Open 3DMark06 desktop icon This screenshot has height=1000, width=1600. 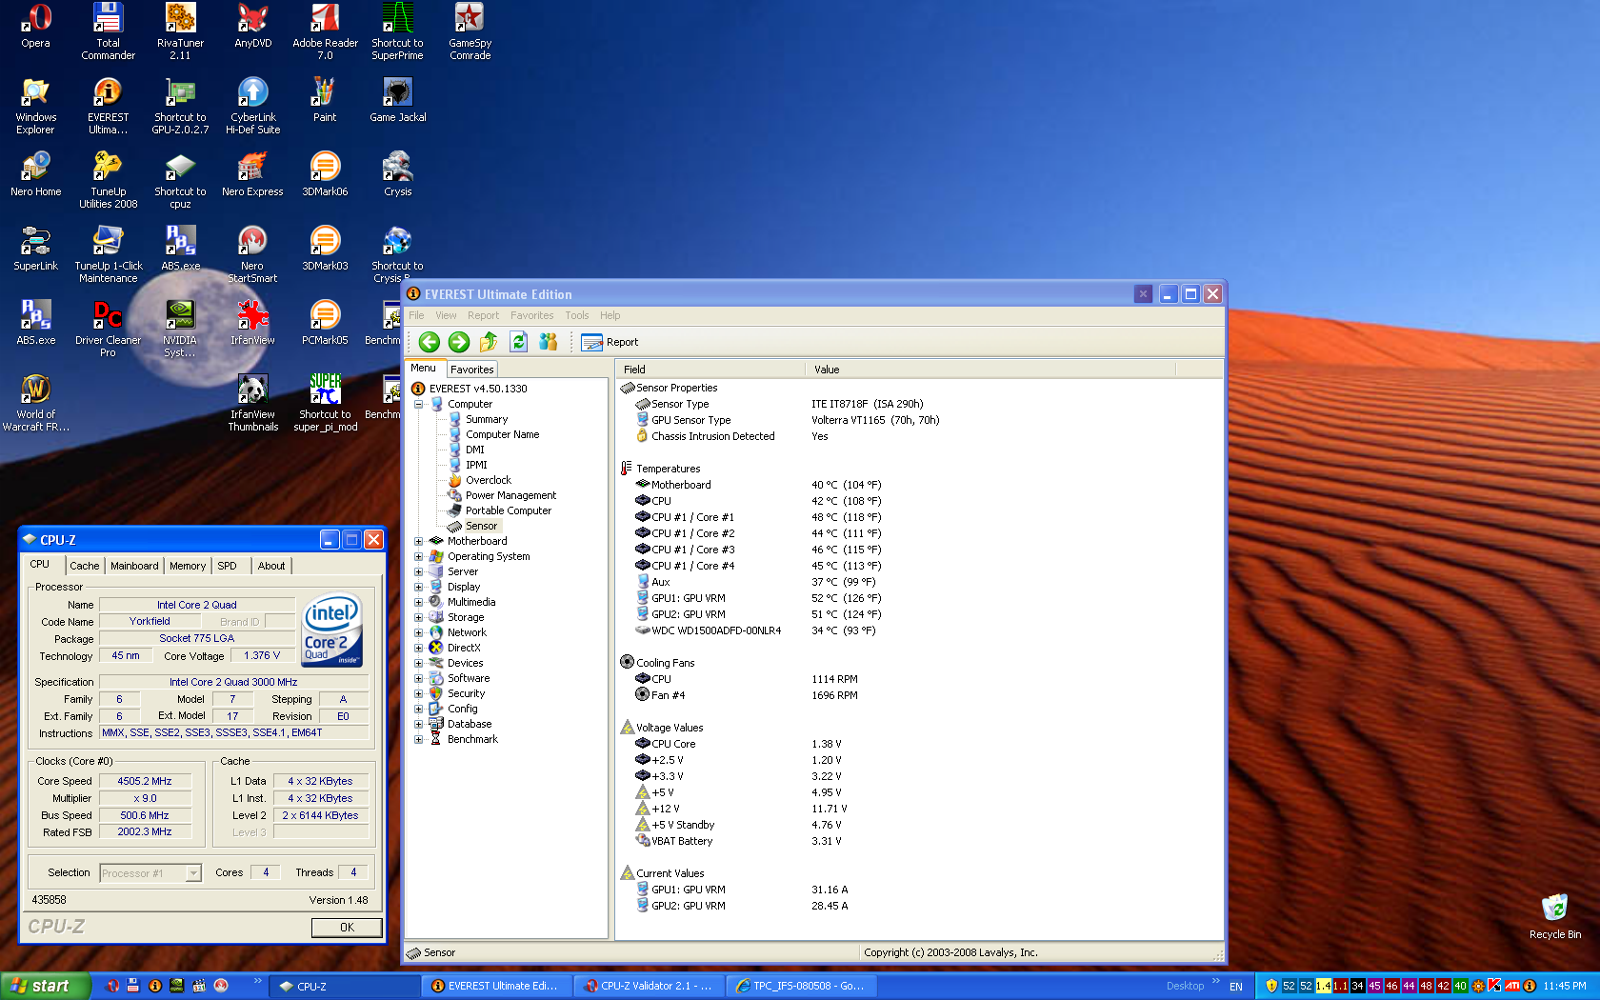325,174
